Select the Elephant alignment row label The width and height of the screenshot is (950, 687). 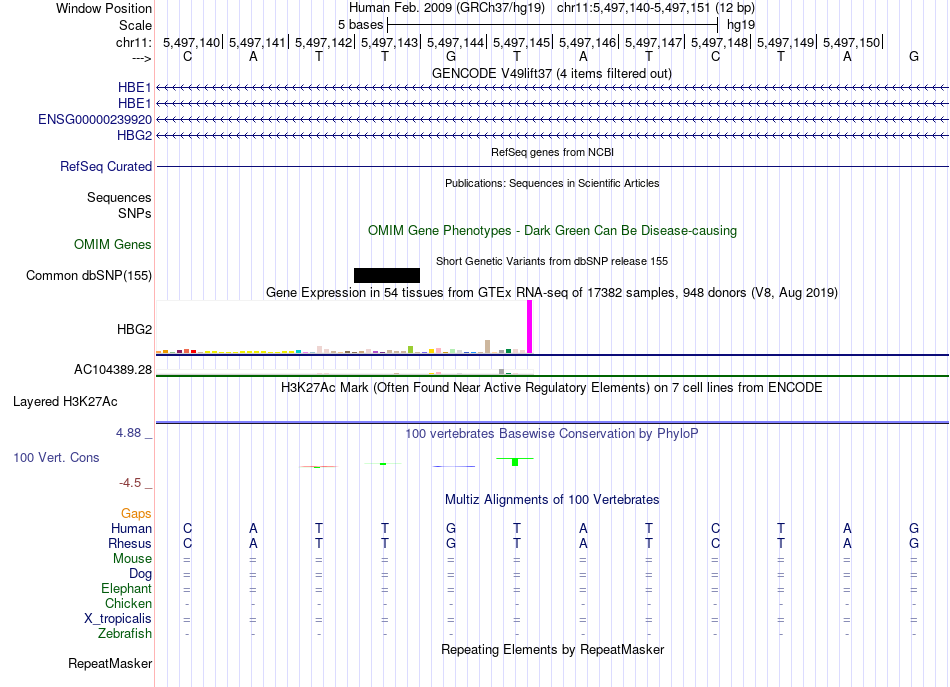(x=126, y=588)
